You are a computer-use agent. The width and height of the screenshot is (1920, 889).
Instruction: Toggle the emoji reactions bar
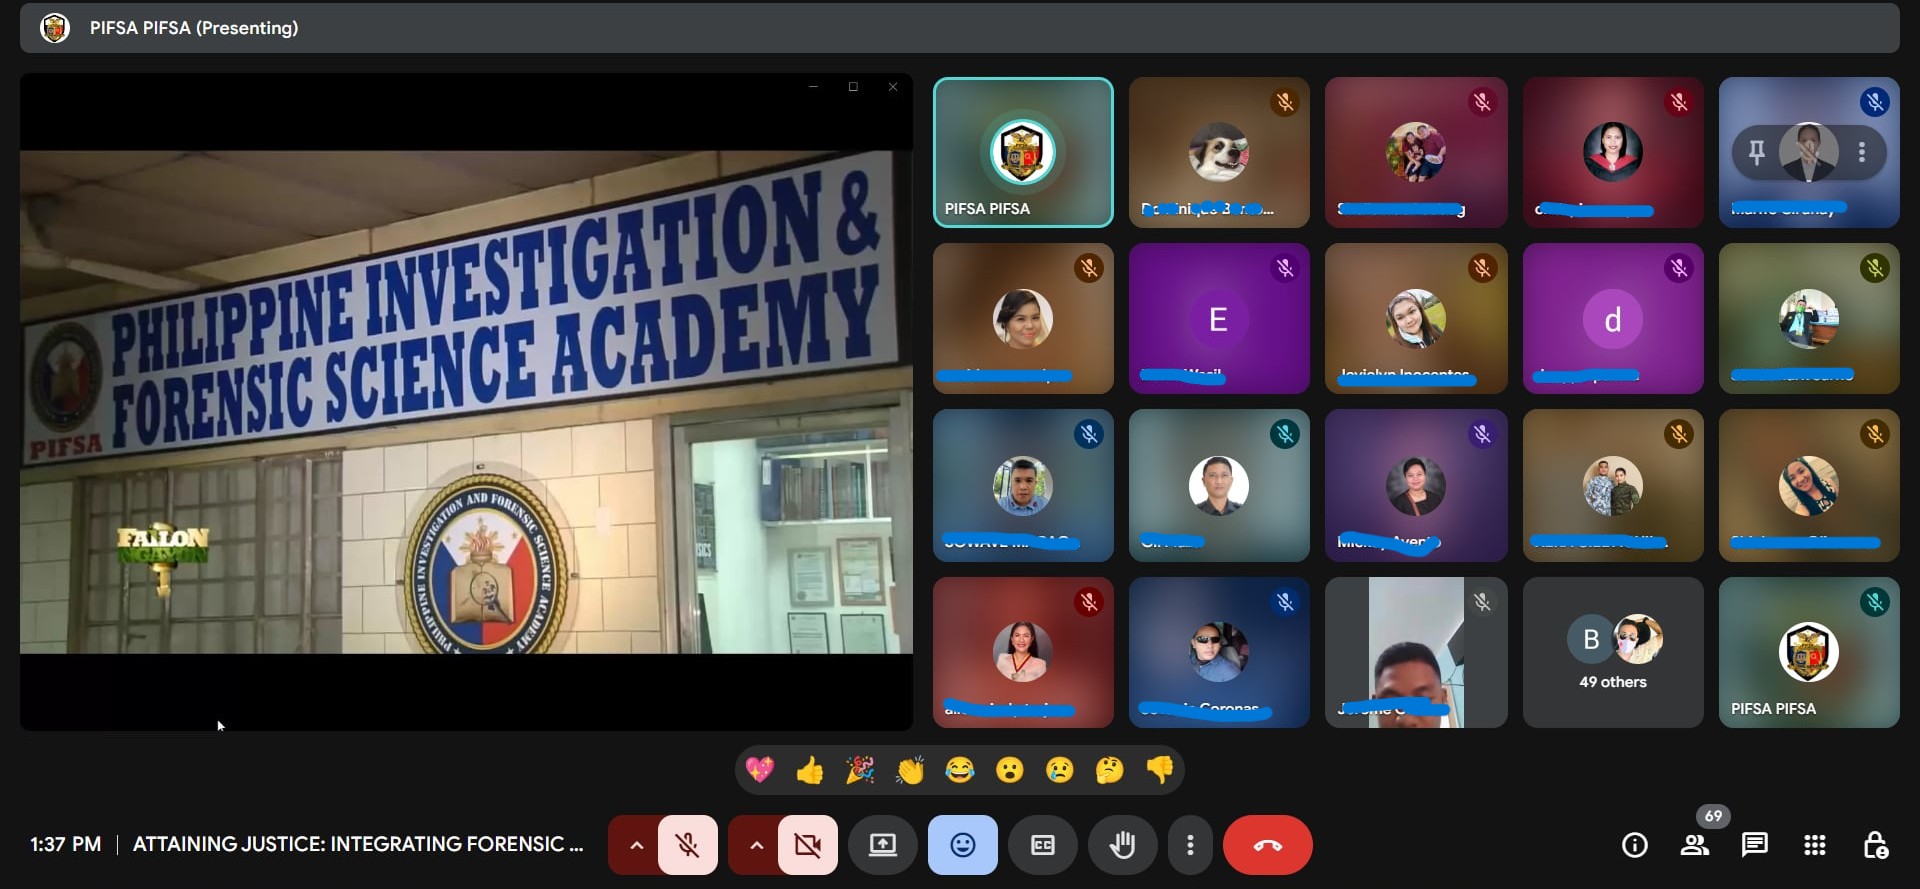963,845
